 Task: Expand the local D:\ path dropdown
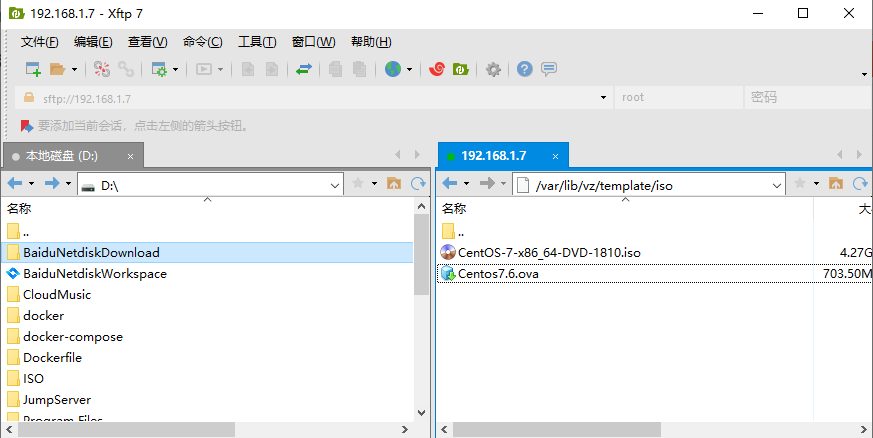[335, 185]
